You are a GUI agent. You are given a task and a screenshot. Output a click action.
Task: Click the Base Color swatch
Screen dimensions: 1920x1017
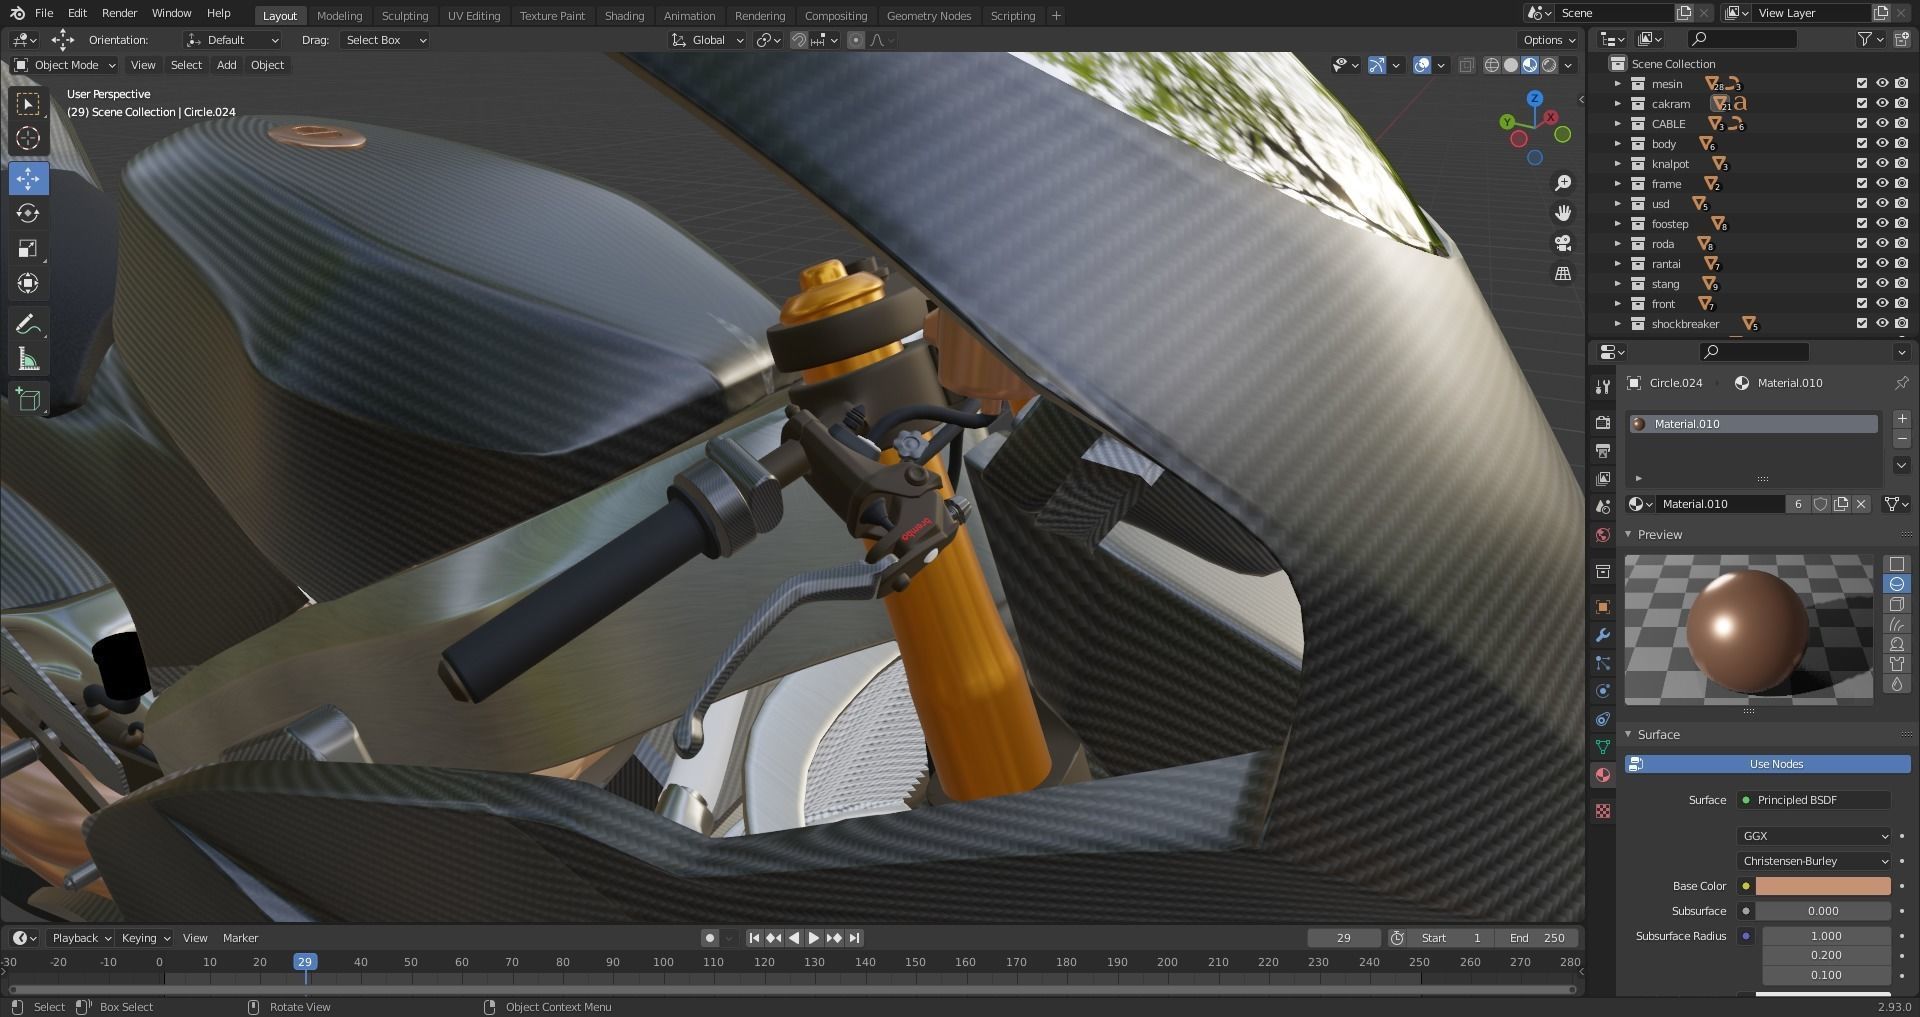[1822, 886]
